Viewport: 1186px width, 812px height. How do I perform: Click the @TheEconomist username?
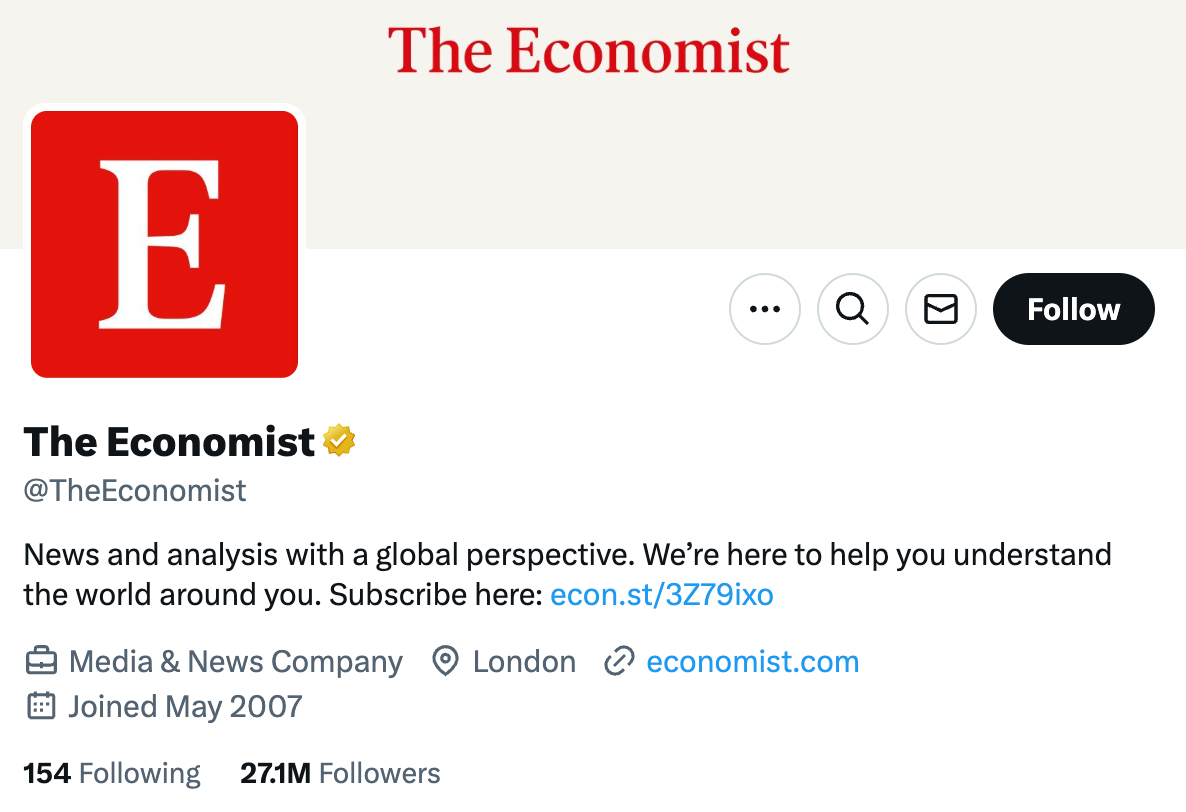click(x=134, y=490)
